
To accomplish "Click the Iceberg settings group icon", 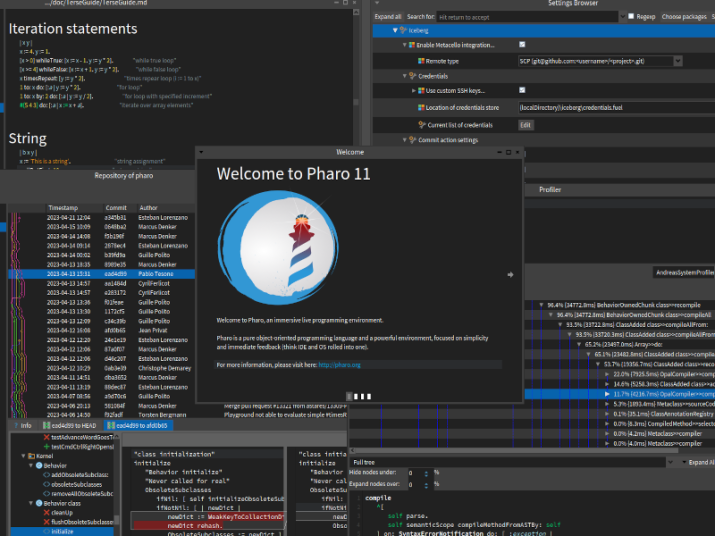I will pyautogui.click(x=403, y=31).
